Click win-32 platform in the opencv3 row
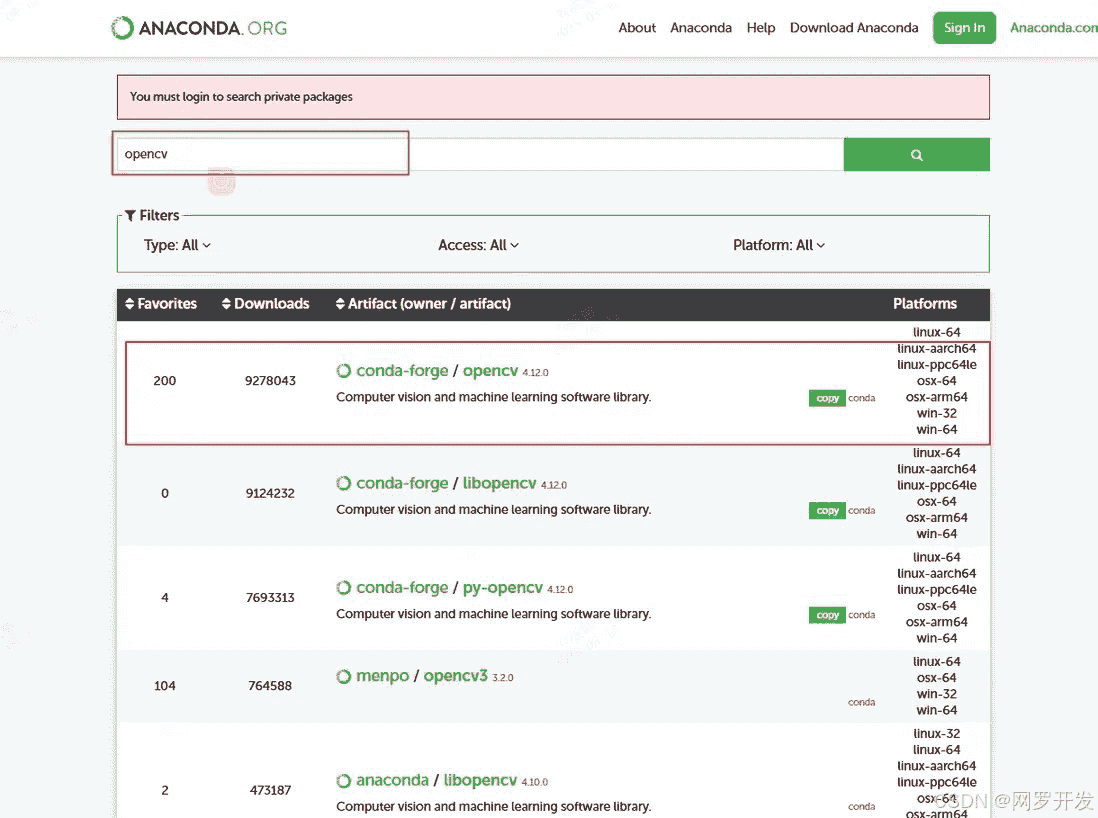The image size is (1098, 818). [x=936, y=694]
